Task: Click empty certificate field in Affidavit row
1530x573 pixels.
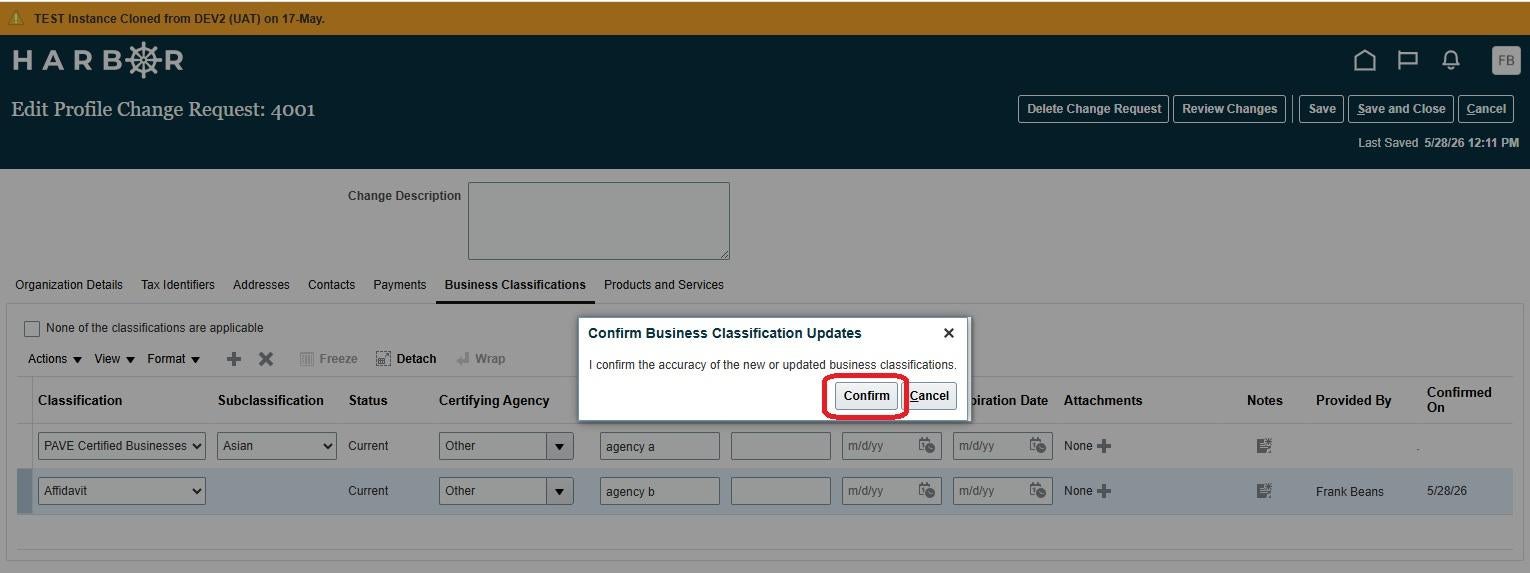Action: click(x=781, y=491)
